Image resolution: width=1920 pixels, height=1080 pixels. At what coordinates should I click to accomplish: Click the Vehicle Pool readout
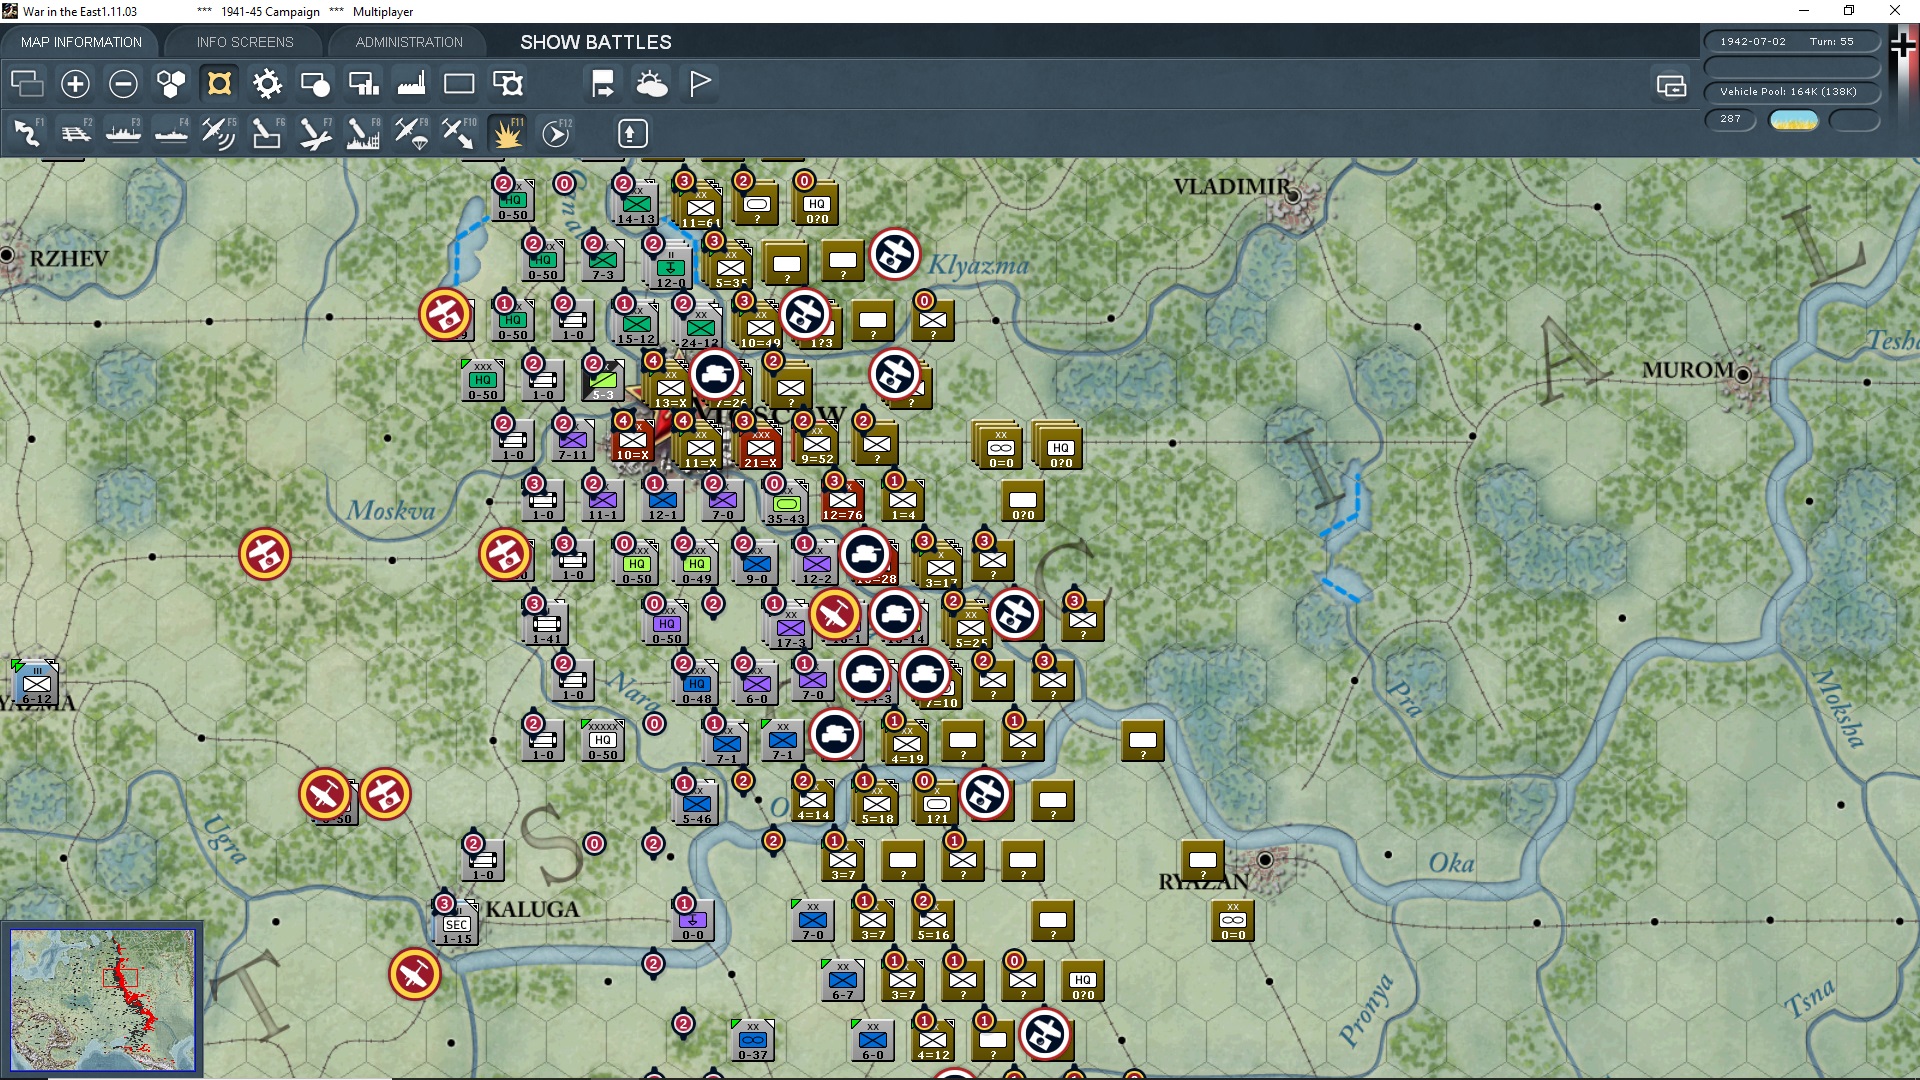(1792, 91)
